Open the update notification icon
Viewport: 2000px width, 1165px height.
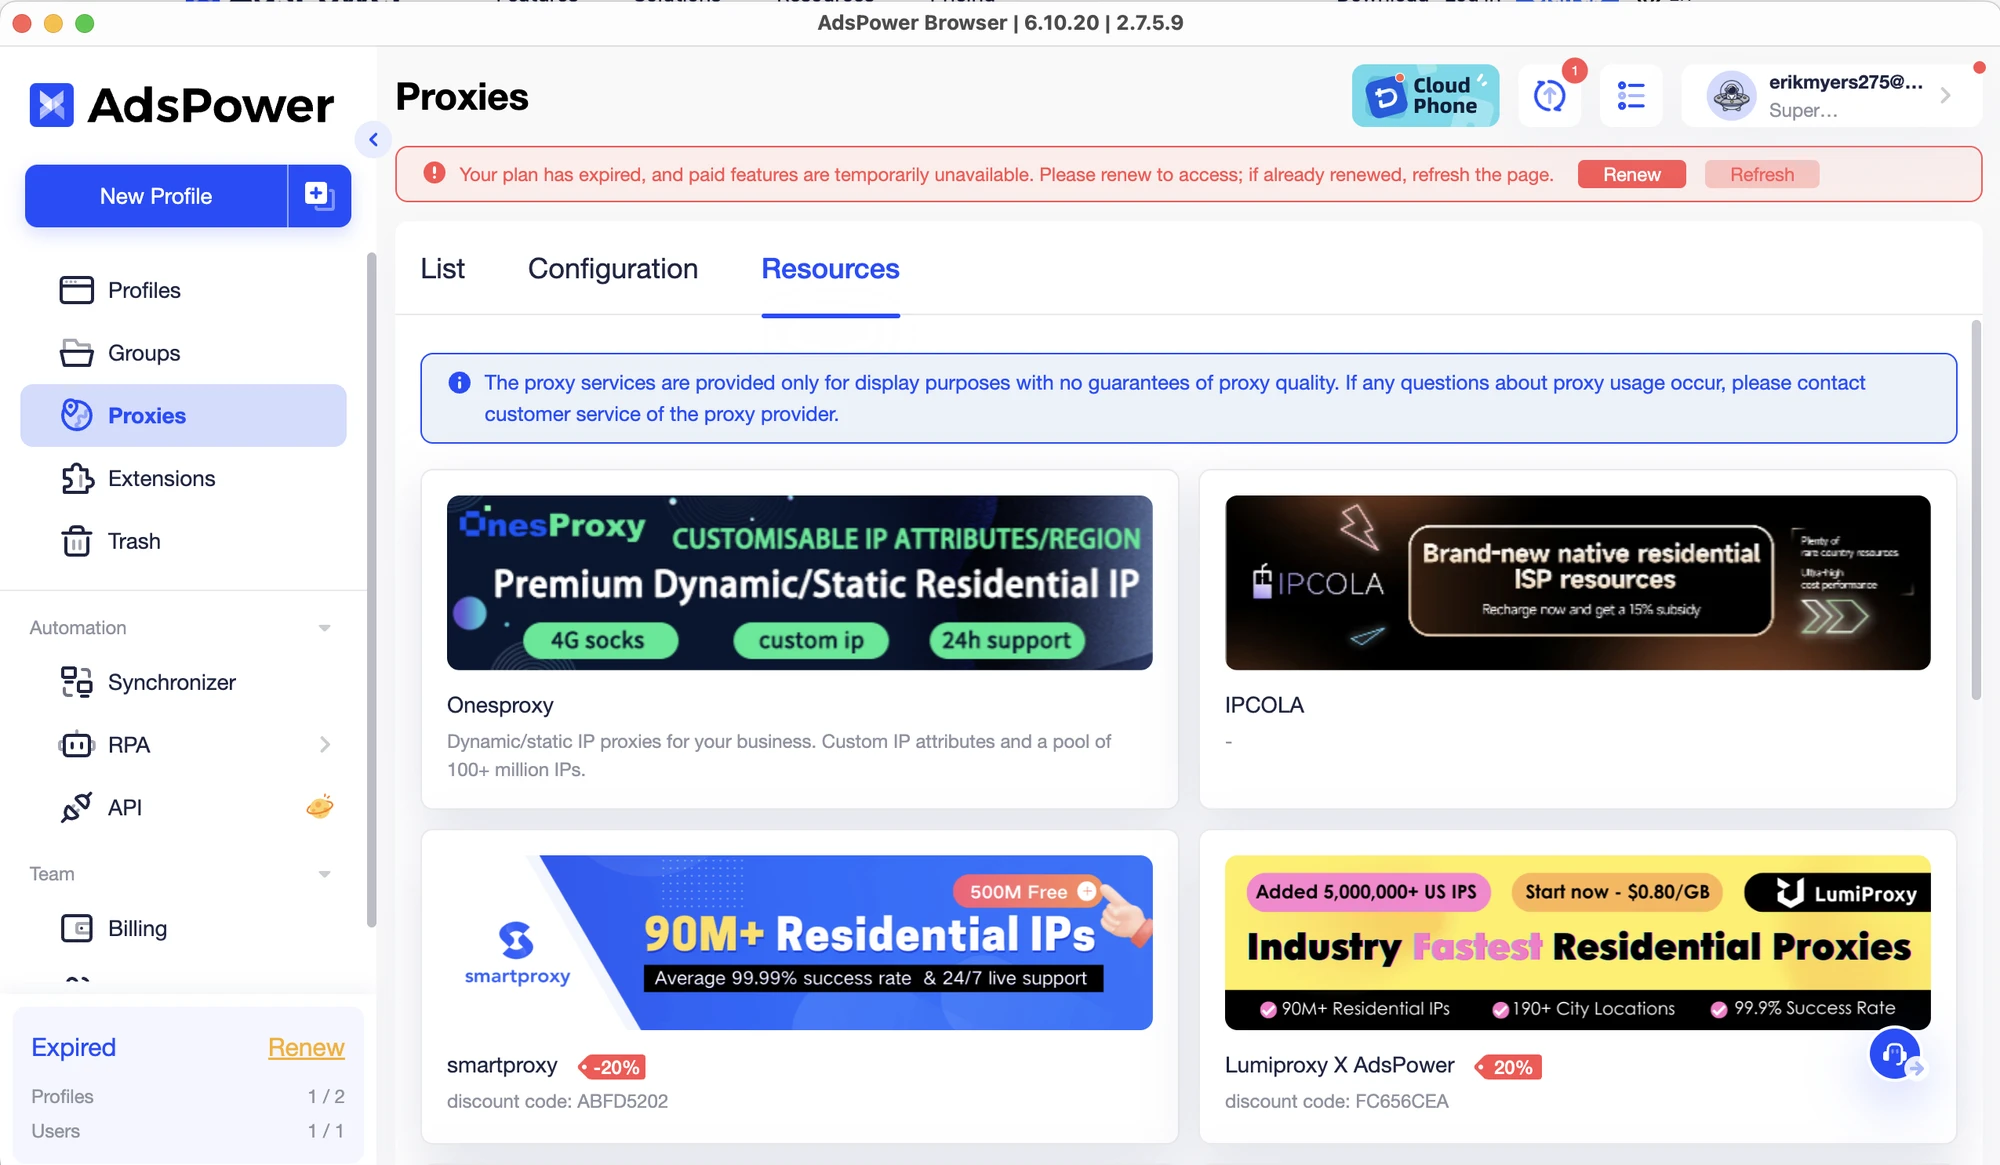point(1550,96)
